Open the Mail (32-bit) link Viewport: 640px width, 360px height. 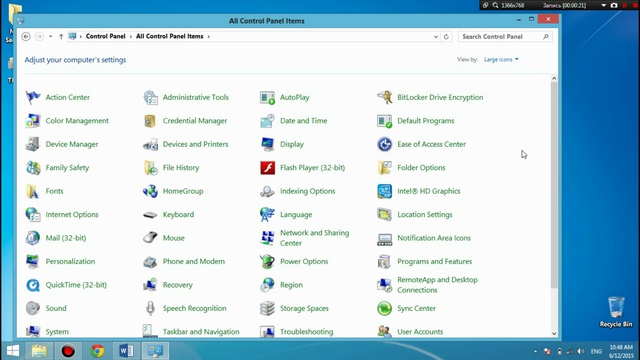coord(66,238)
